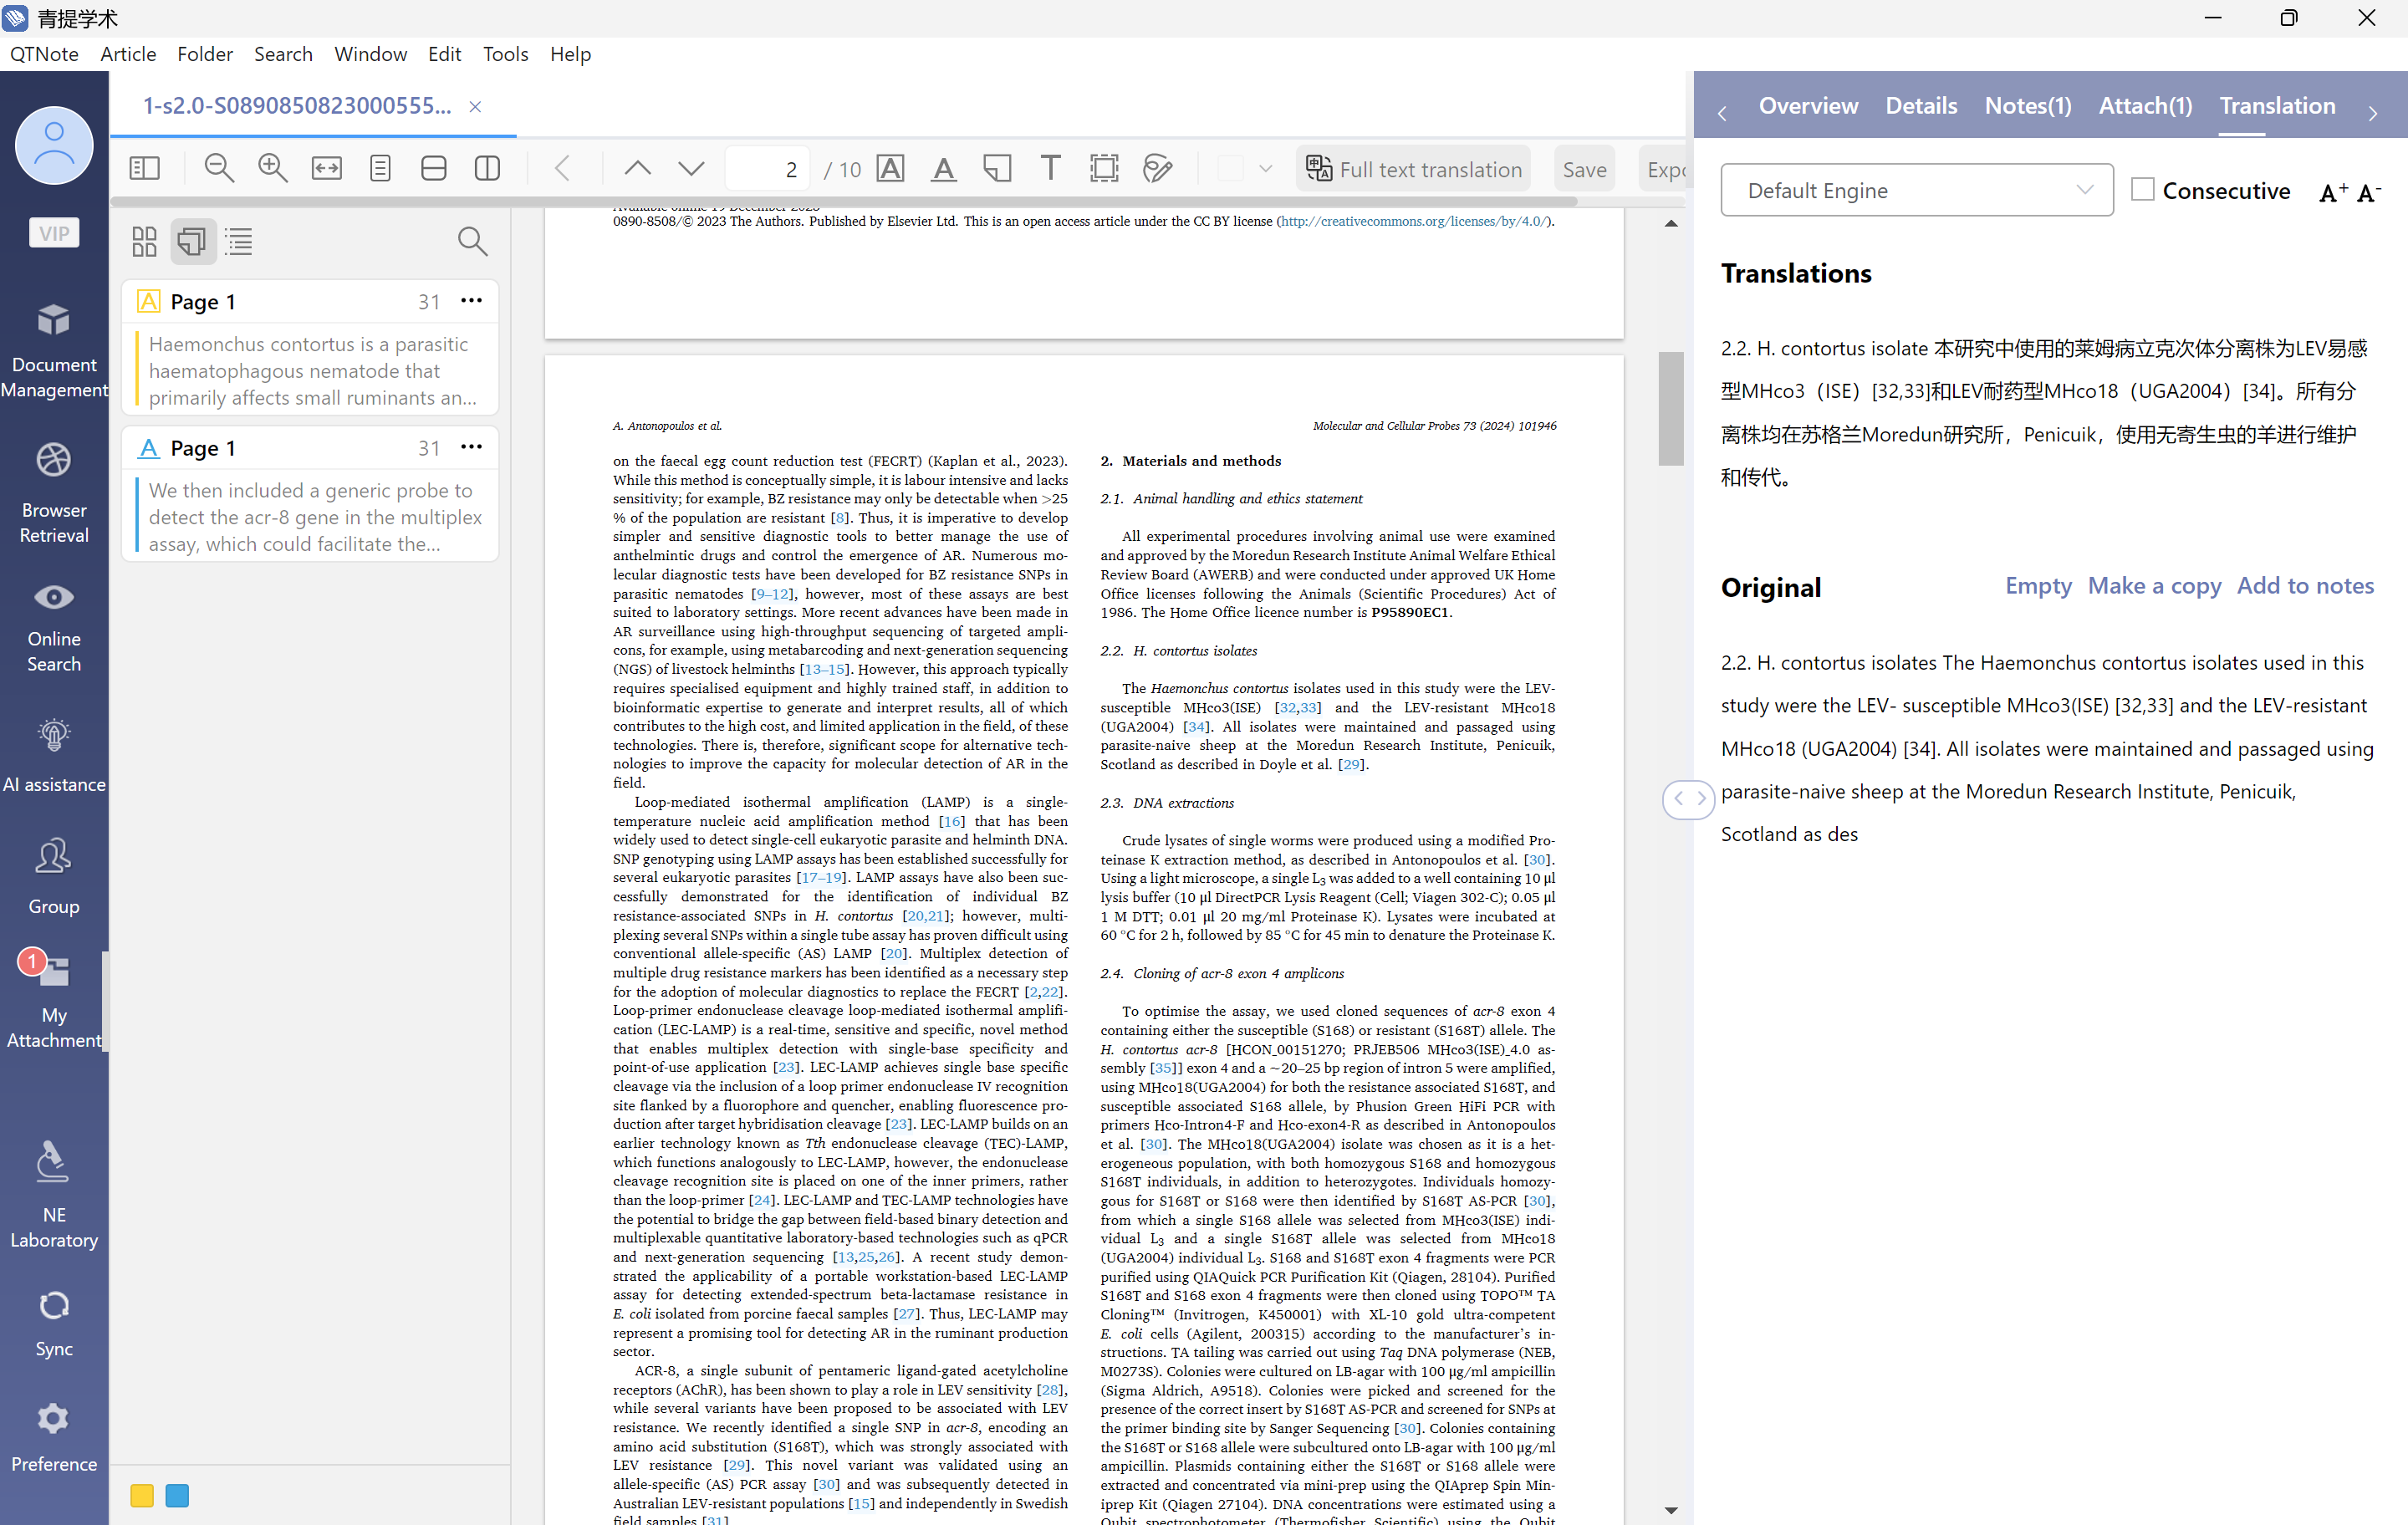Screen dimensions: 2408x1525
Task: Switch to the Overview tab
Action: [x=1808, y=105]
